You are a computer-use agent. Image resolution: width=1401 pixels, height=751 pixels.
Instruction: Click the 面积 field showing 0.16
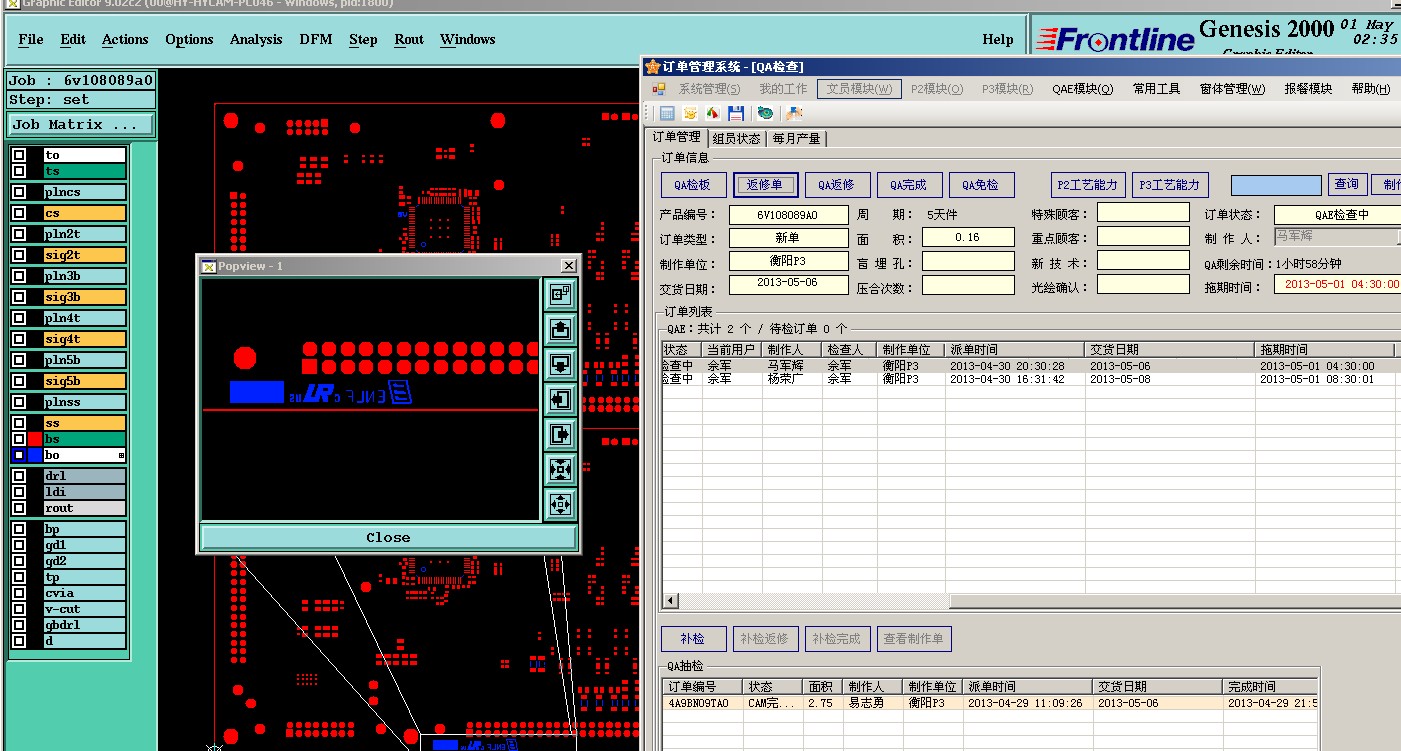coord(968,238)
